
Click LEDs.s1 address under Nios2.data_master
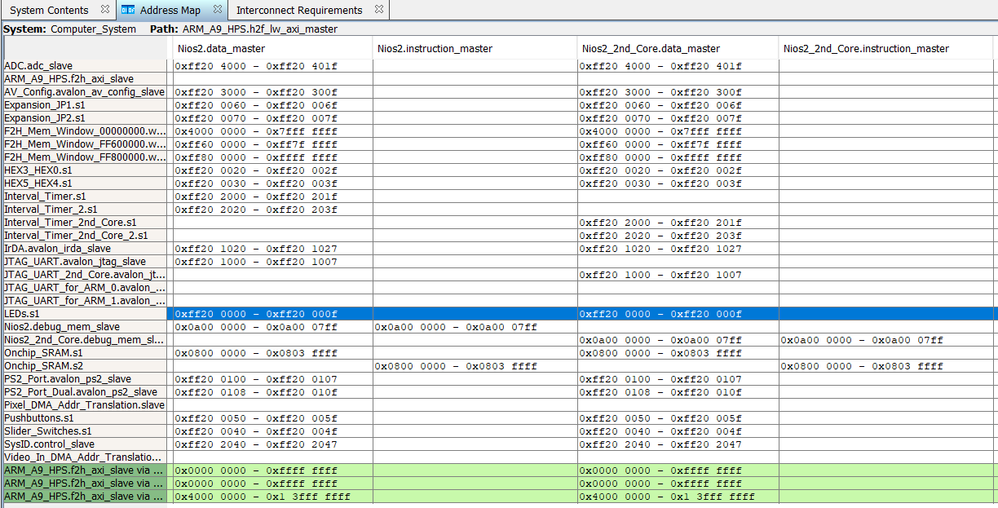click(x=255, y=314)
